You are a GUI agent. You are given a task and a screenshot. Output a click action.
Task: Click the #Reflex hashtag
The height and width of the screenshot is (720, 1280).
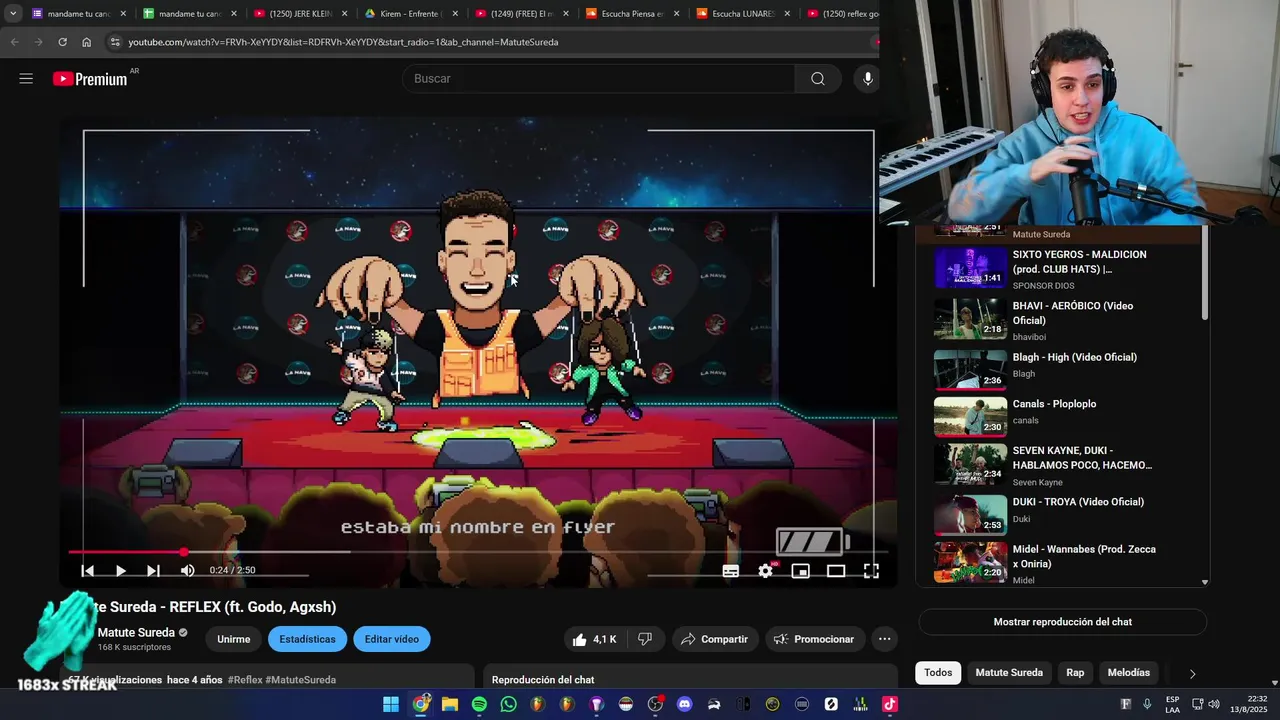(x=245, y=680)
